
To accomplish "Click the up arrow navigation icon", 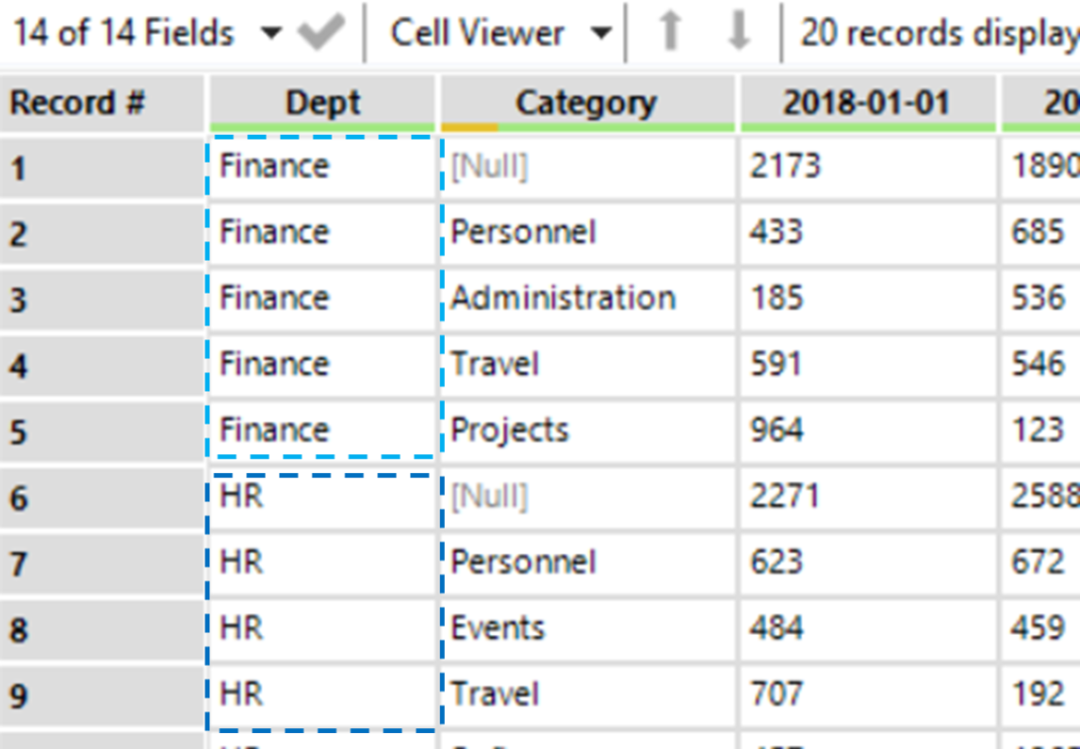I will tap(670, 33).
